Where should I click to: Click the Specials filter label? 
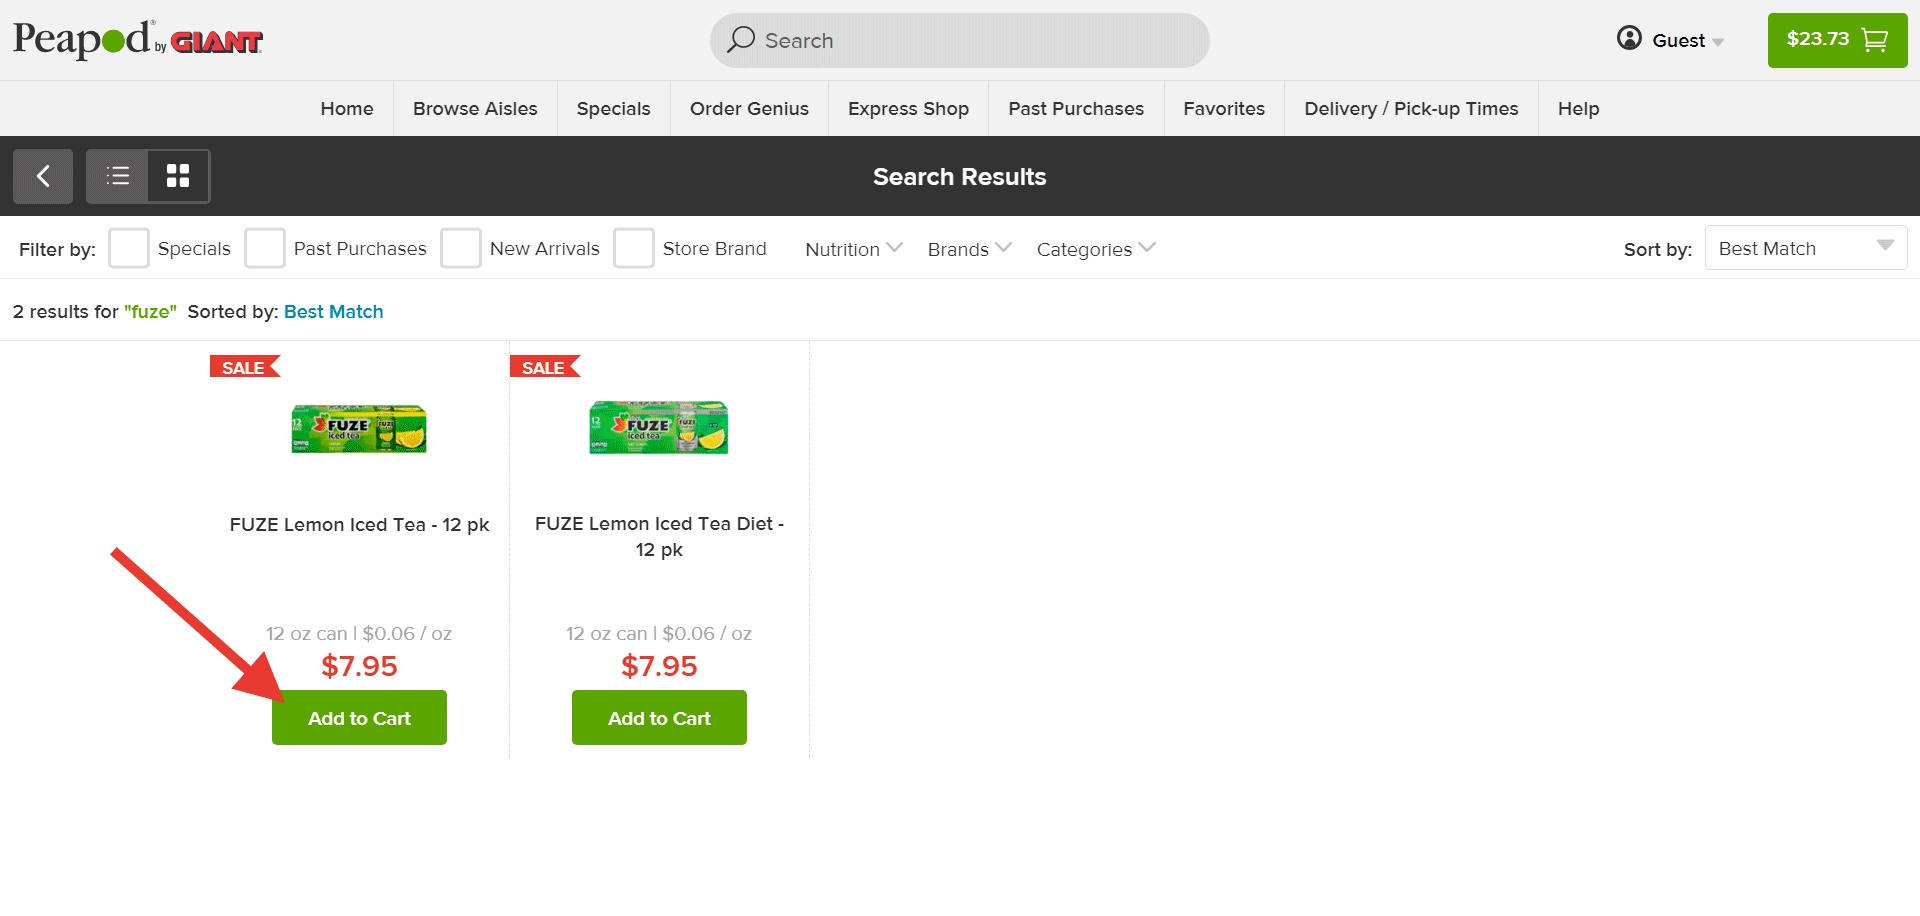(194, 248)
